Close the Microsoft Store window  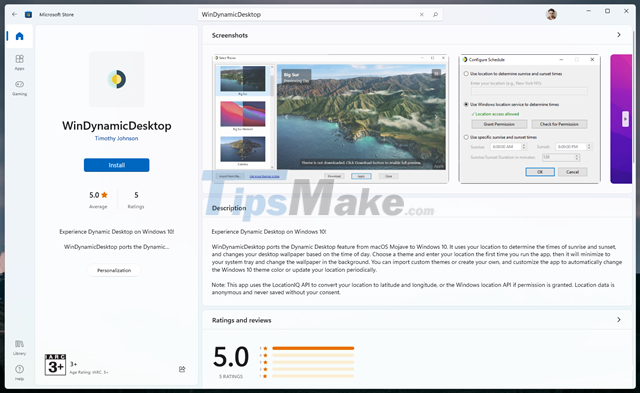[626, 11]
